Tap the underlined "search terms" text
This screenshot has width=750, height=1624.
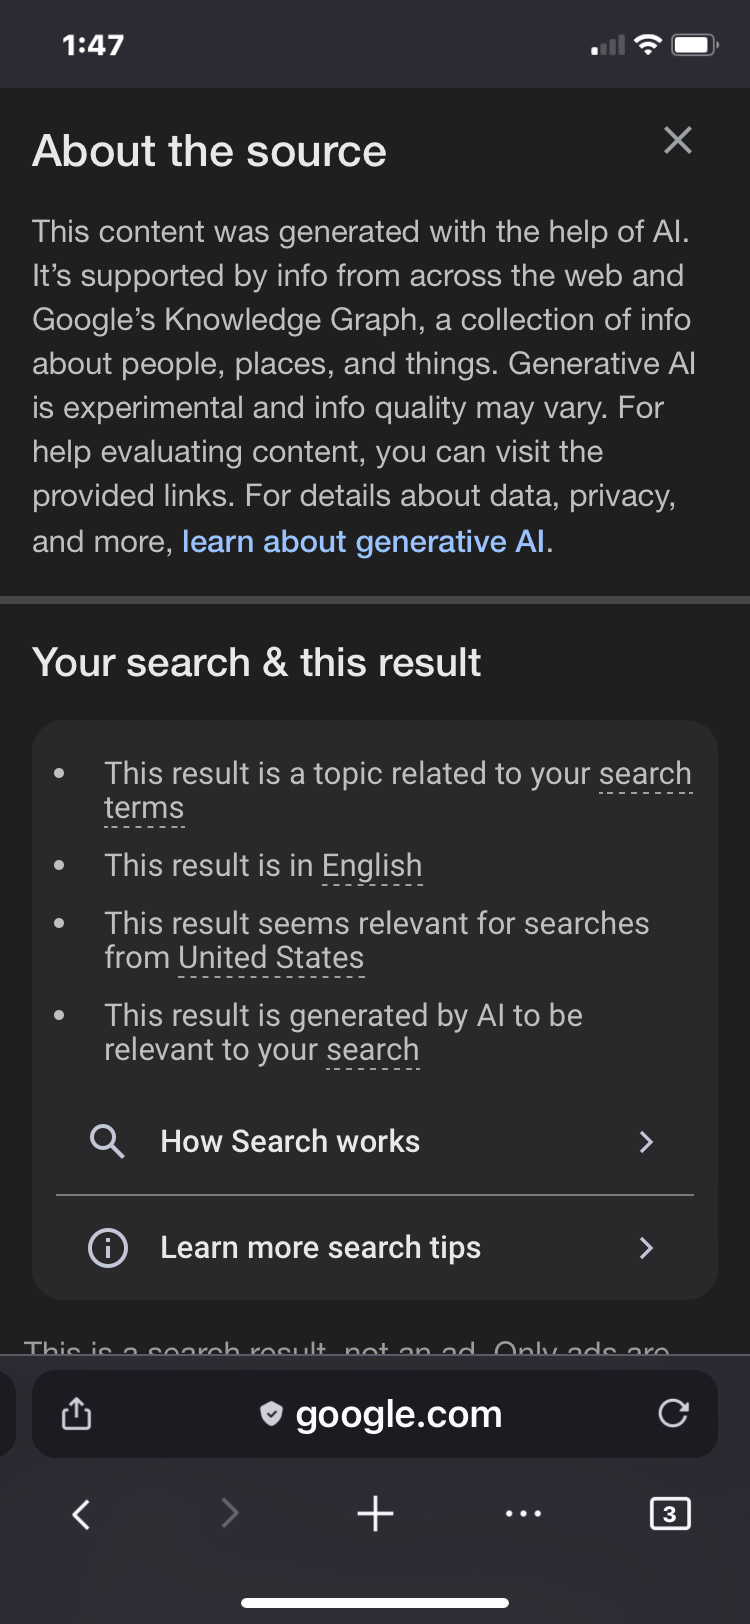click(645, 774)
